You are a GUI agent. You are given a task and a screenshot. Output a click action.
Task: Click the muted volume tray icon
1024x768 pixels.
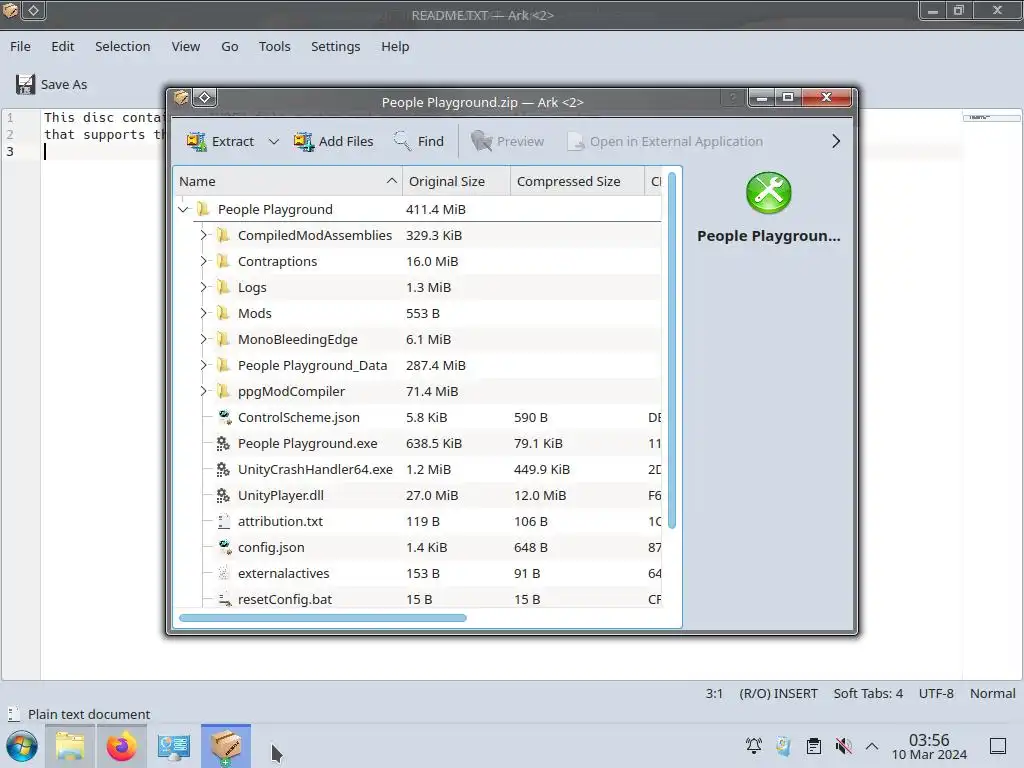pos(844,746)
